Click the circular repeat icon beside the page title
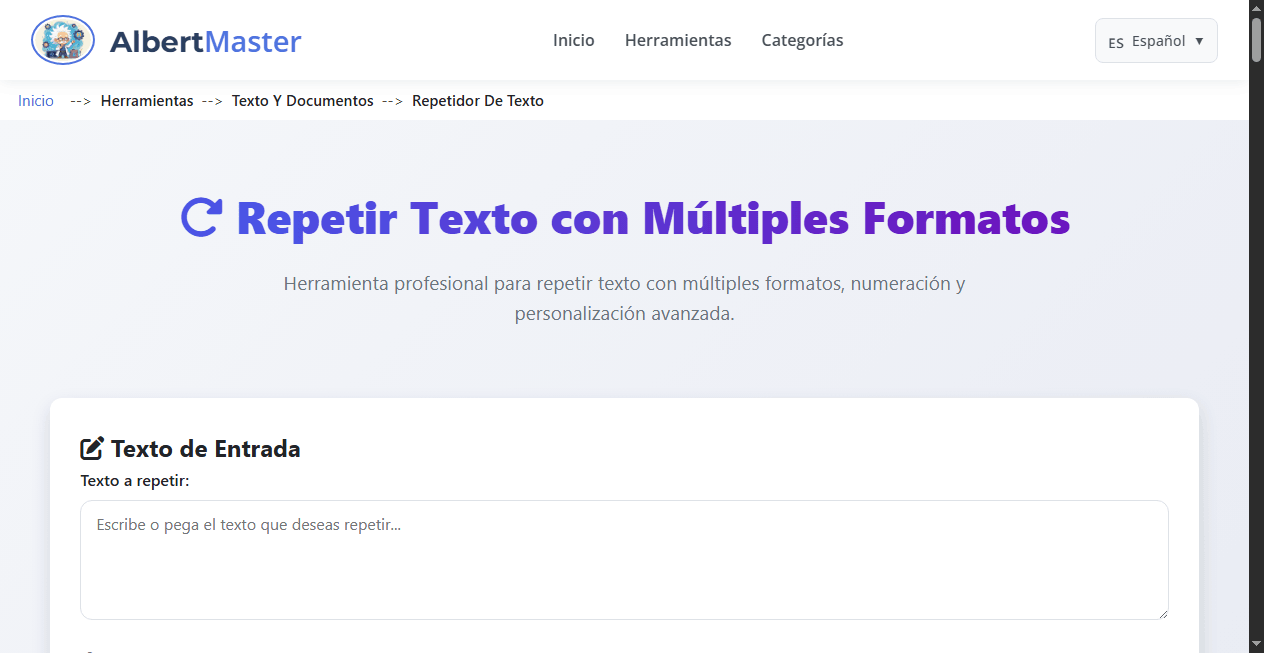This screenshot has width=1264, height=653. 202,215
